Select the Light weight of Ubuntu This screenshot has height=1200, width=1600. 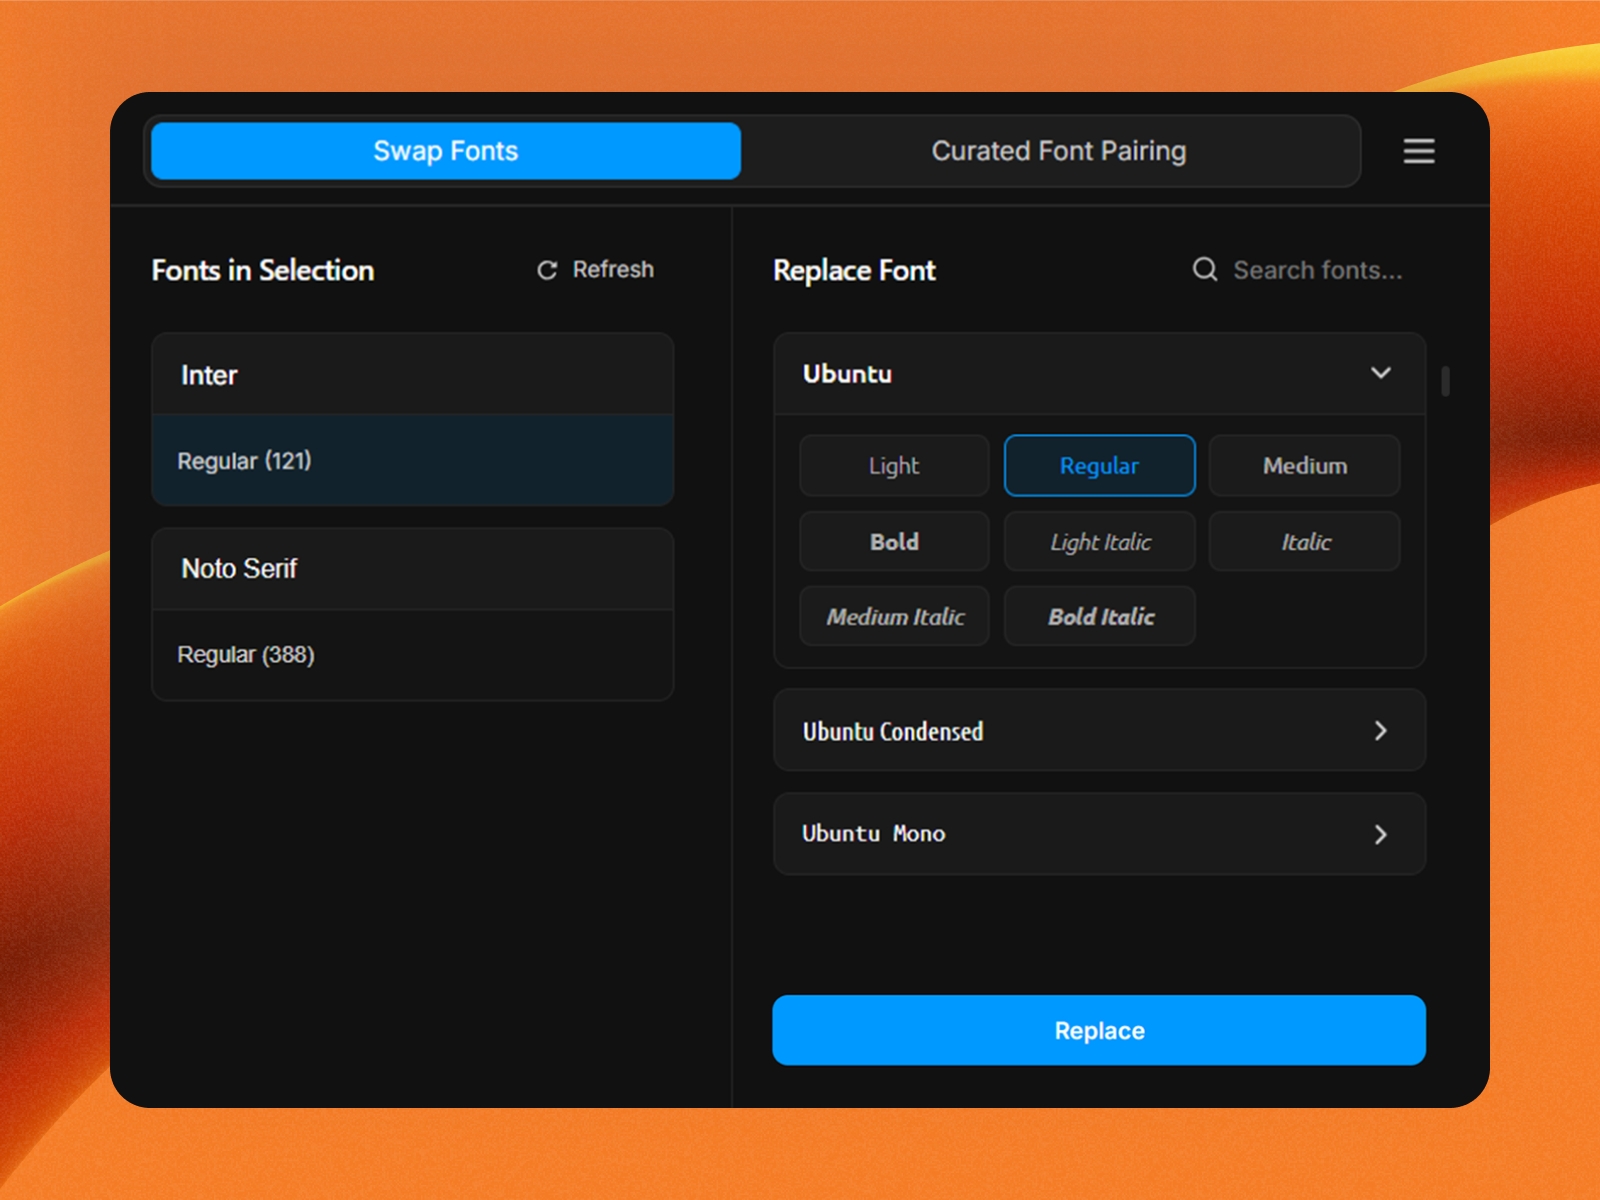tap(893, 465)
